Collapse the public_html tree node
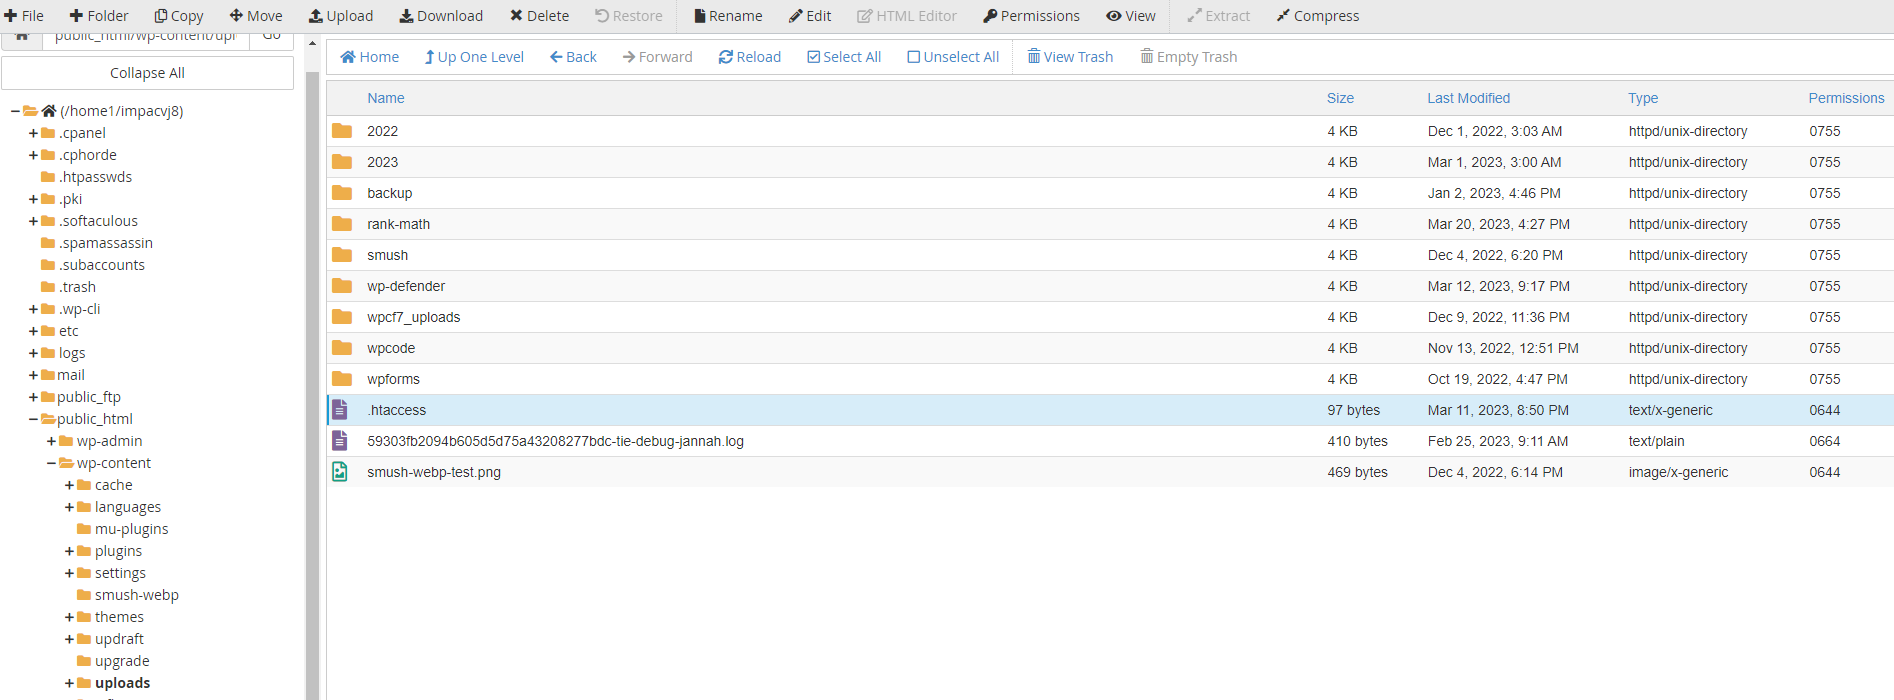 click(x=34, y=419)
